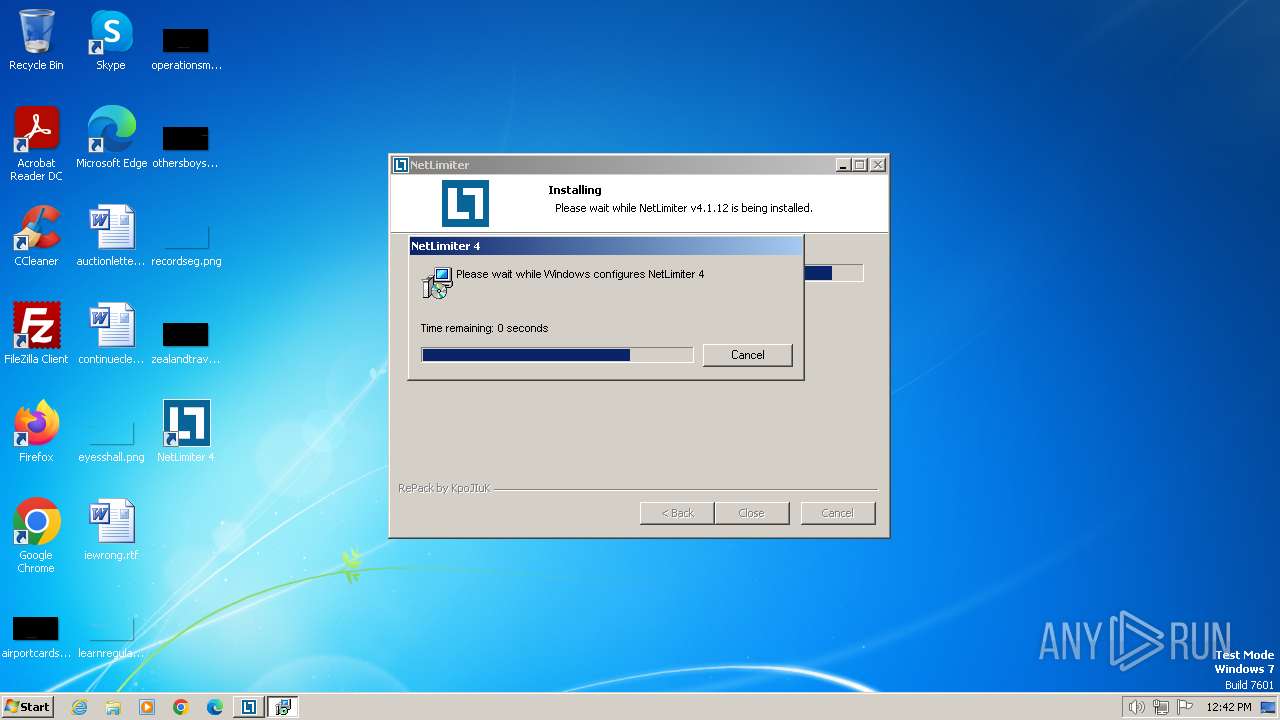Click the Windows Start button
The width and height of the screenshot is (1280, 720).
[x=27, y=707]
